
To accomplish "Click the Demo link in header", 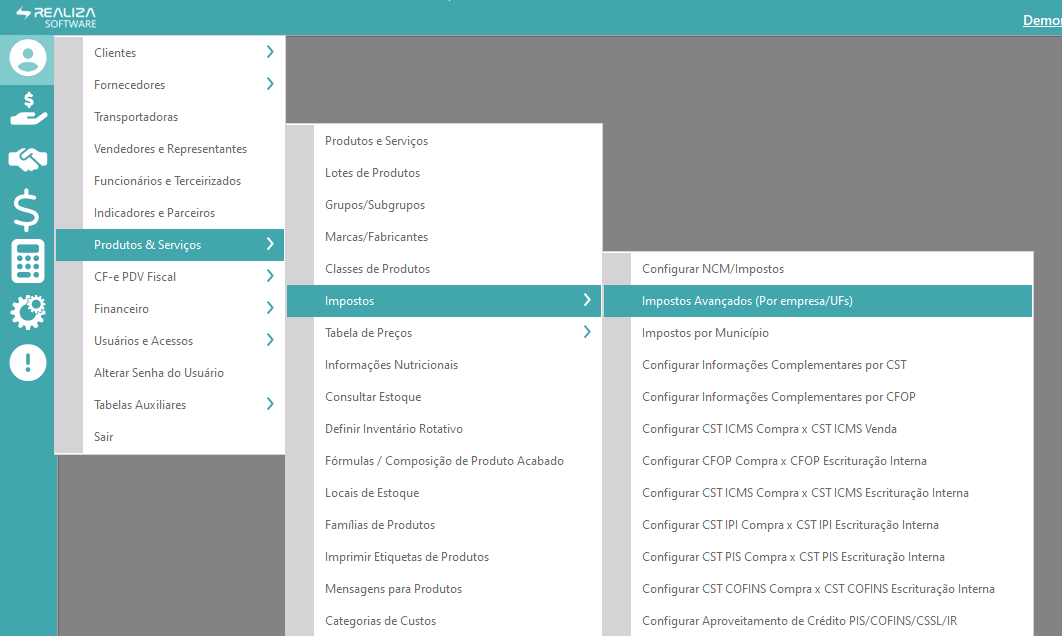I will click(x=1042, y=20).
